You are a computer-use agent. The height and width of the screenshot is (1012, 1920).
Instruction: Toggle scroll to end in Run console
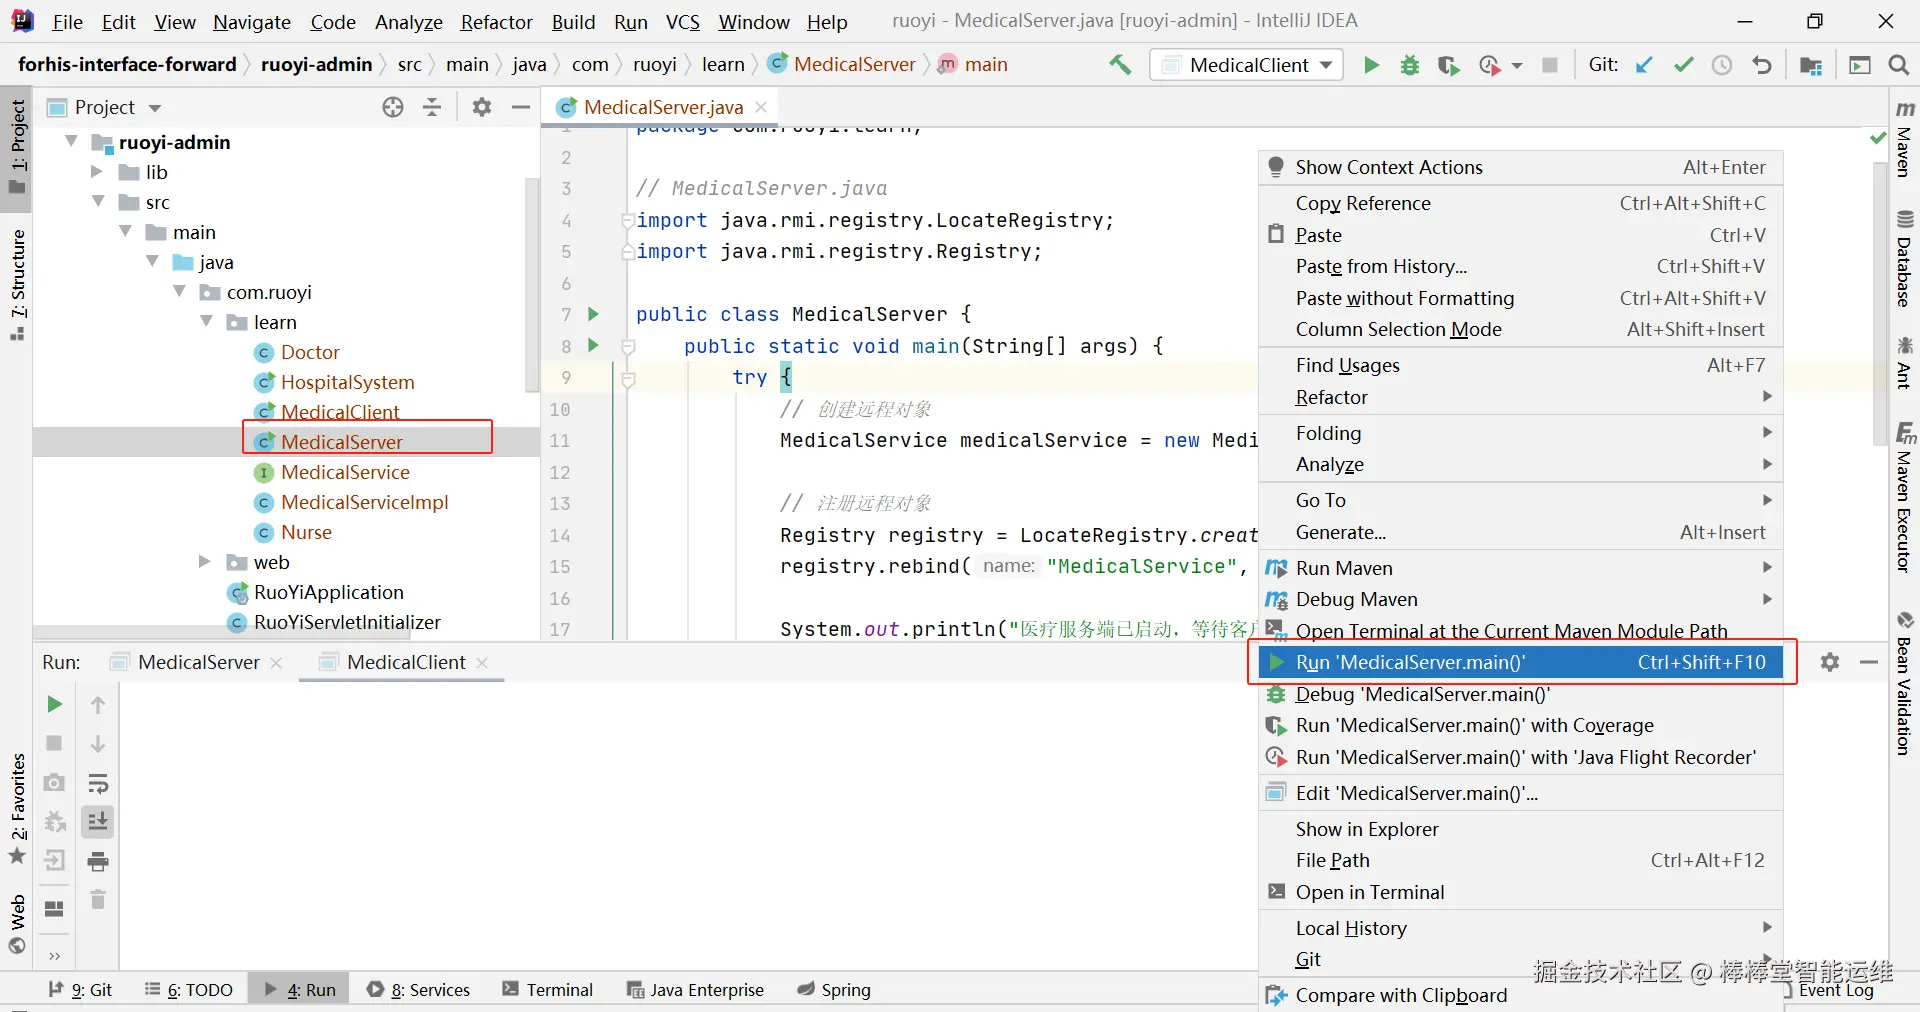coord(98,822)
